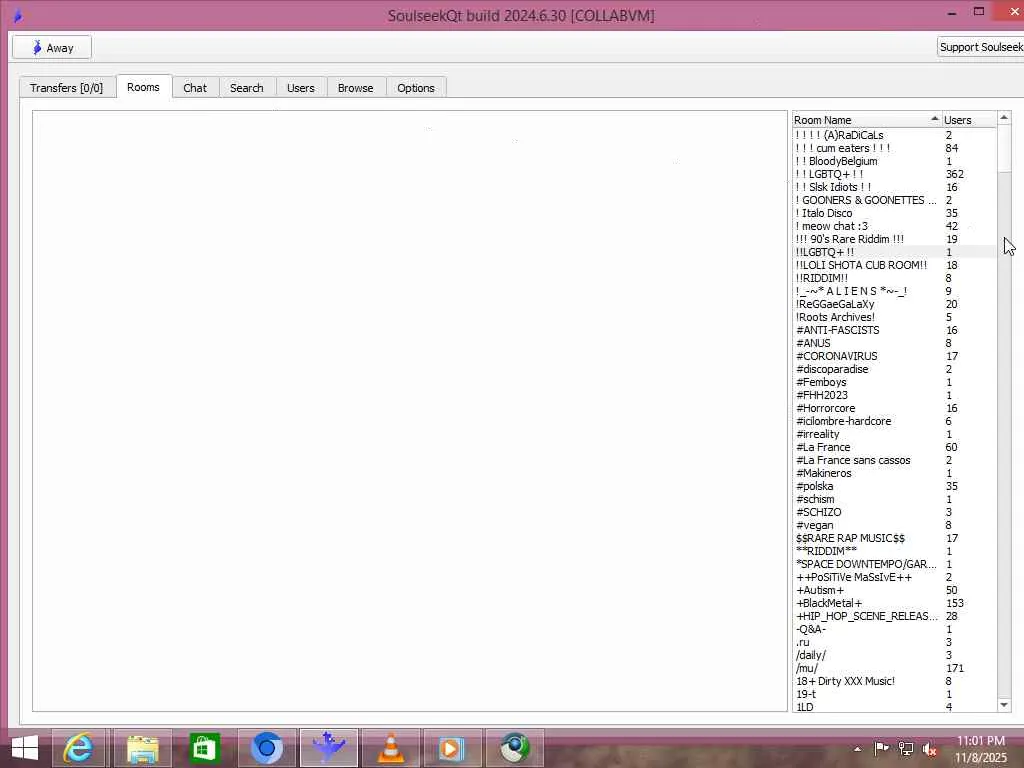This screenshot has width=1024, height=768.
Task: Switch to the Chat tab
Action: (x=195, y=88)
